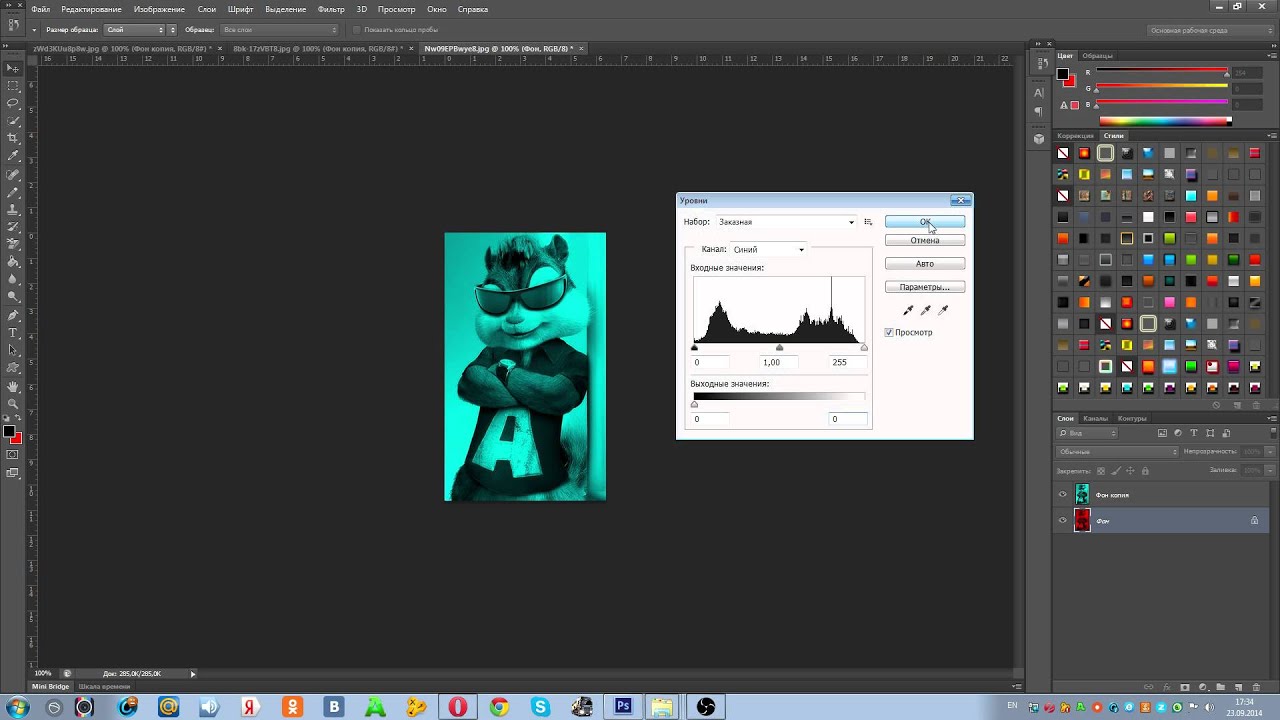This screenshot has height=720, width=1280.
Task: Pick the gray point eyedropper in Levels
Action: coord(925,311)
